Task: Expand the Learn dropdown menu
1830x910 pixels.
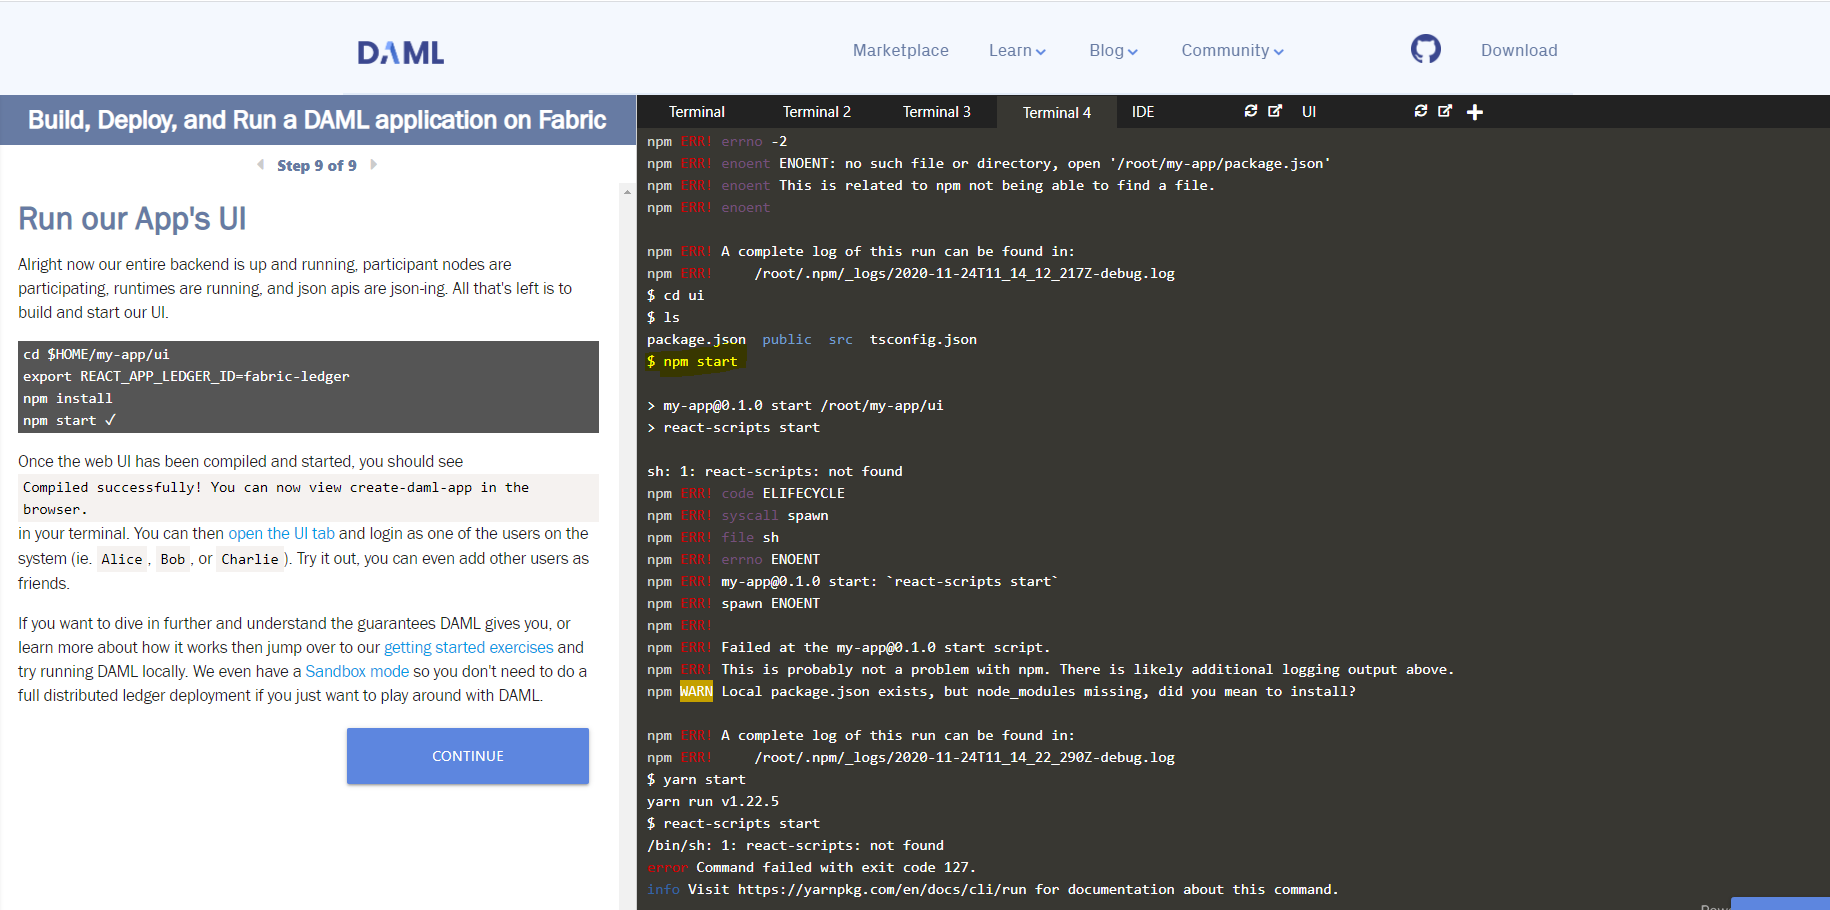Action: [1016, 51]
